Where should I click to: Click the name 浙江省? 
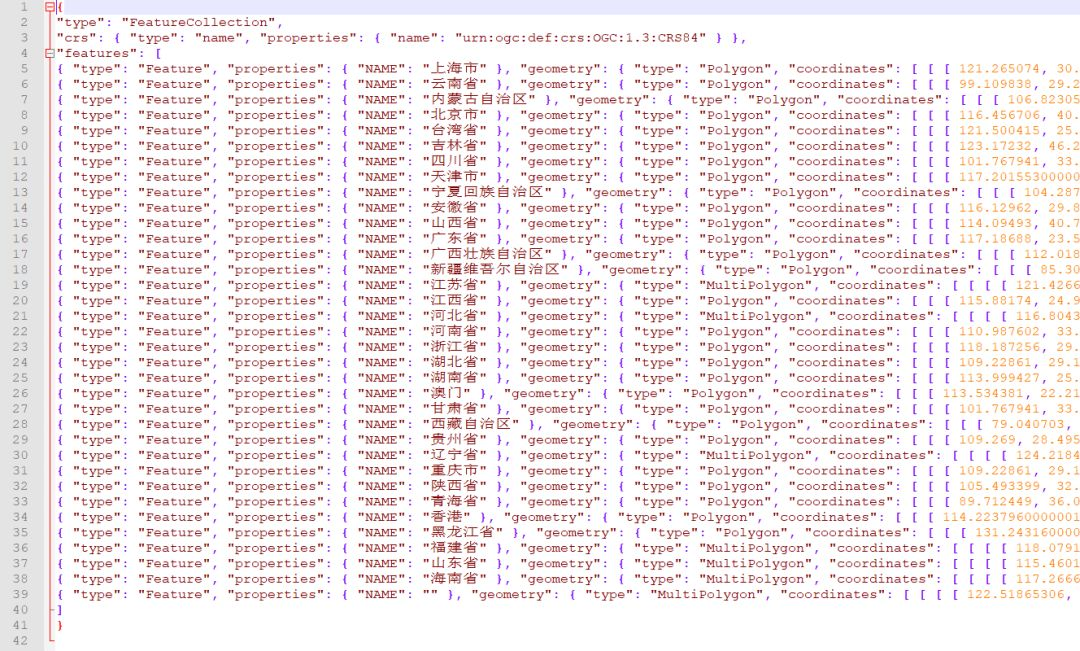454,347
